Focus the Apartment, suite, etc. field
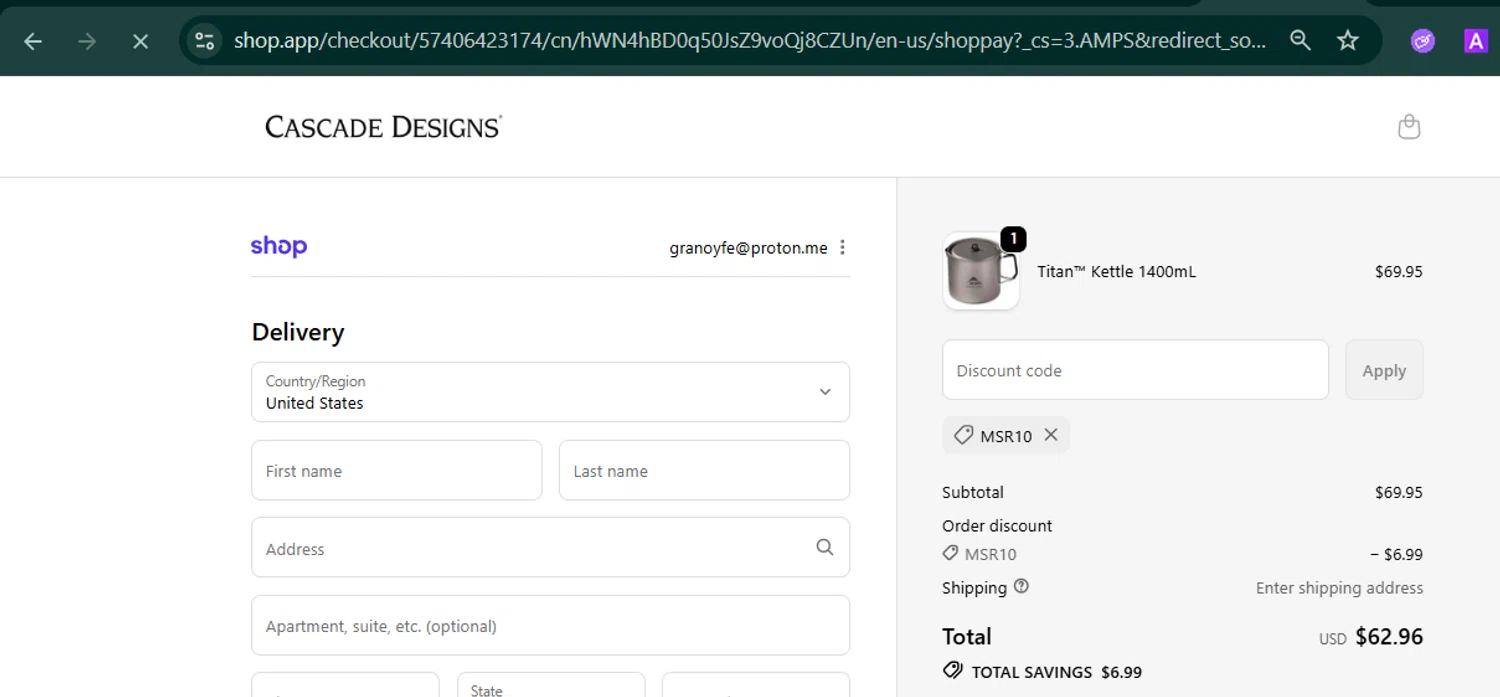This screenshot has height=697, width=1500. [x=550, y=625]
